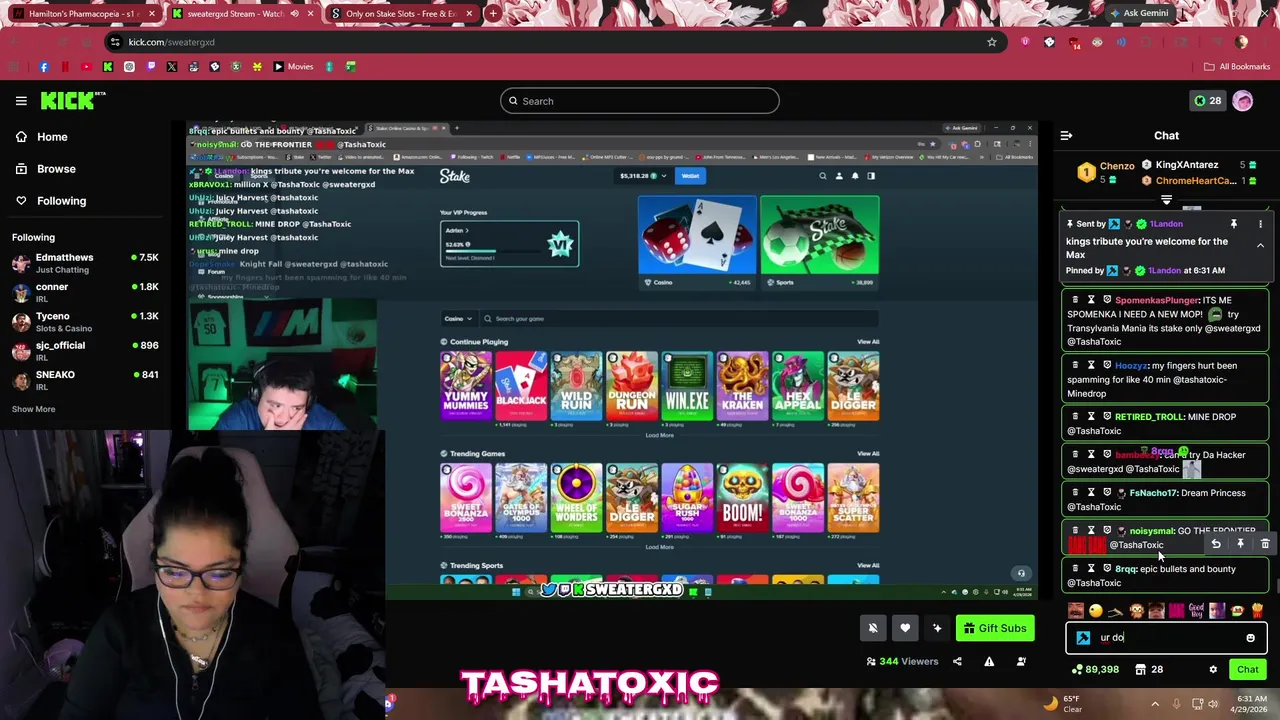This screenshot has height=720, width=1280.
Task: Click the sparkle subscribe icon
Action: point(937,628)
